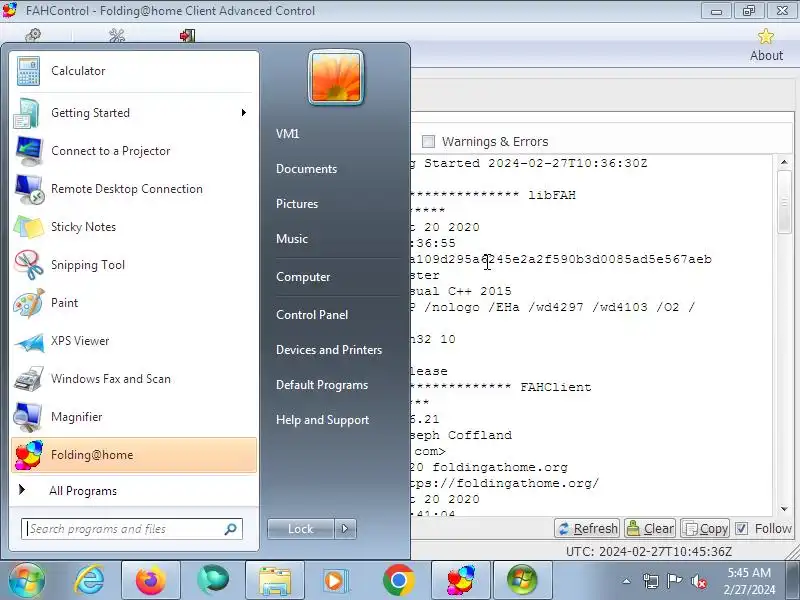
Task: Click the log scrollbar down arrow
Action: tap(784, 509)
